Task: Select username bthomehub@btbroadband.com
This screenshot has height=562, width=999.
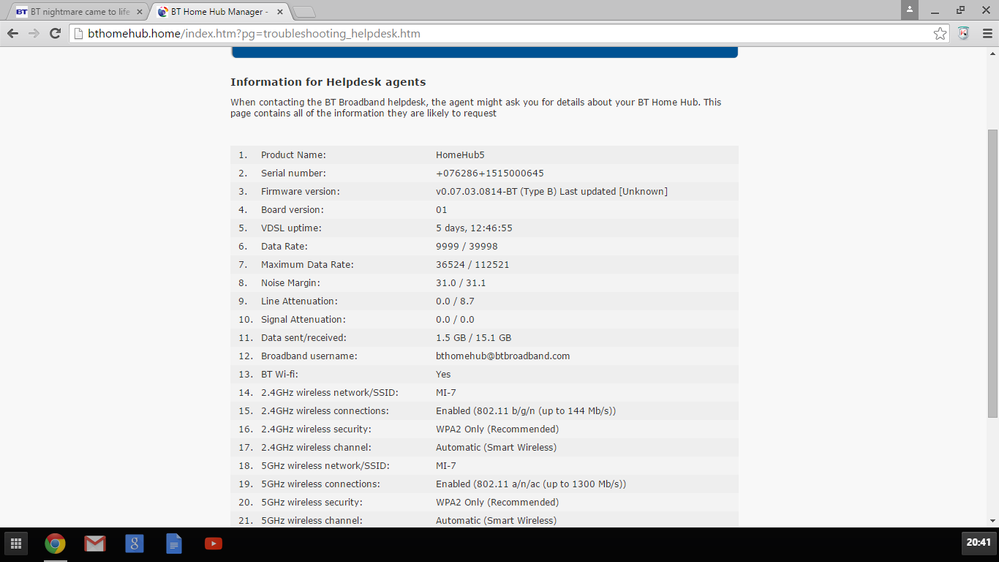Action: pyautogui.click(x=503, y=356)
